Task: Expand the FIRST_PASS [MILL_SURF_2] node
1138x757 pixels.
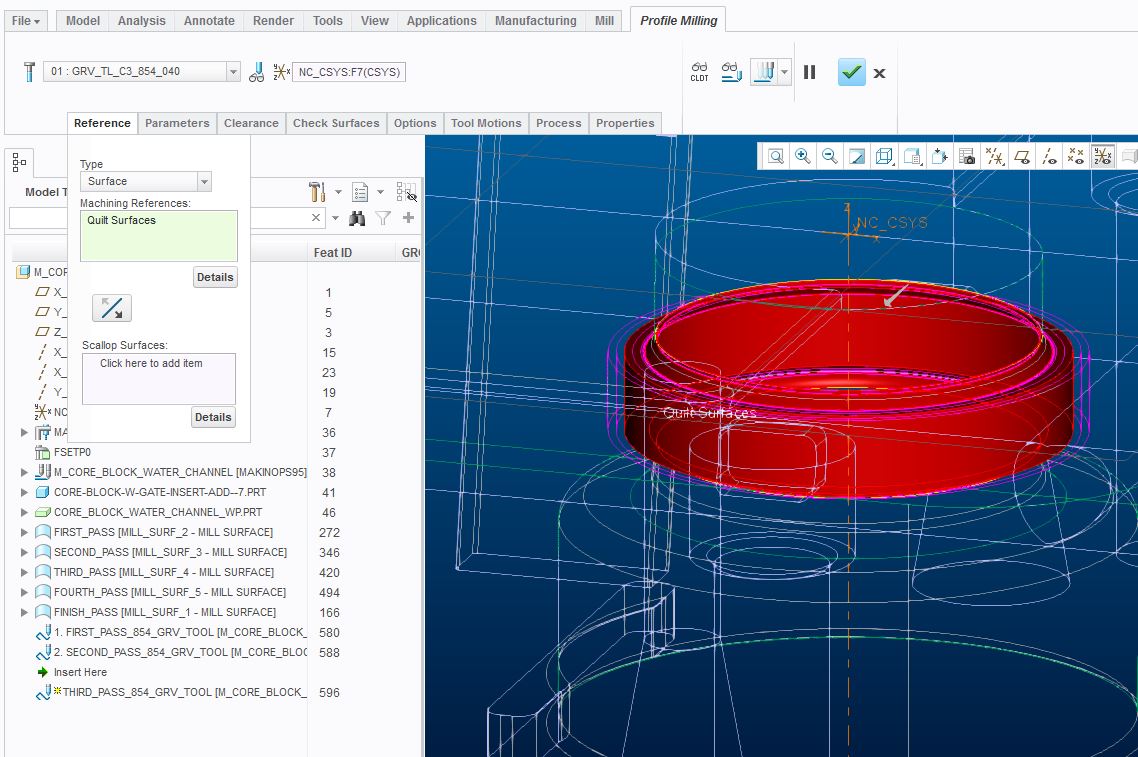Action: pos(24,532)
